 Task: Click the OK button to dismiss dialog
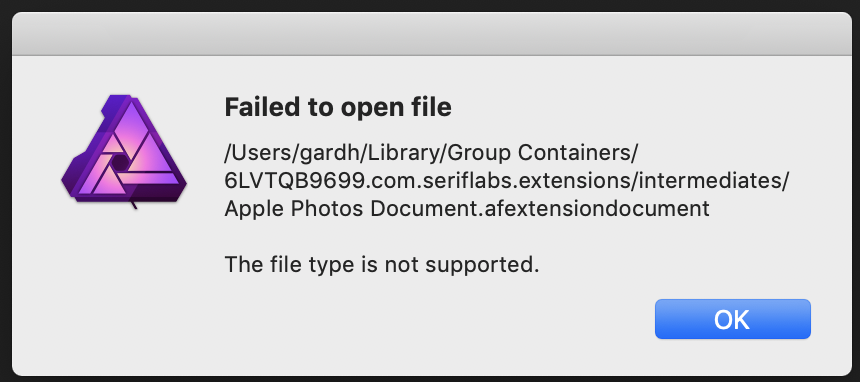coord(732,319)
